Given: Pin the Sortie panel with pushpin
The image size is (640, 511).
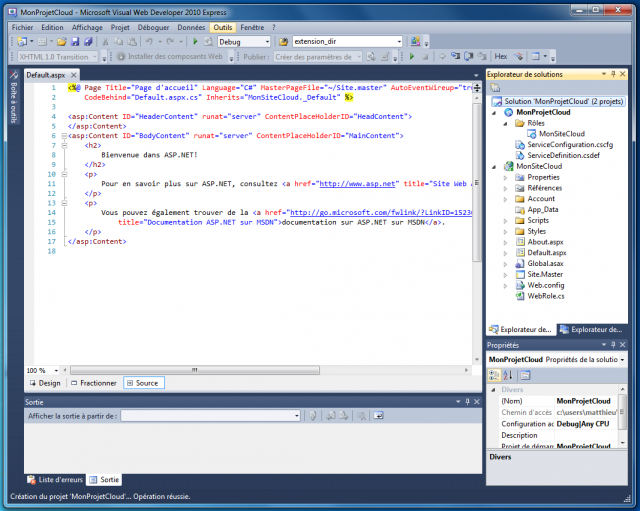Looking at the screenshot, I should pyautogui.click(x=468, y=402).
